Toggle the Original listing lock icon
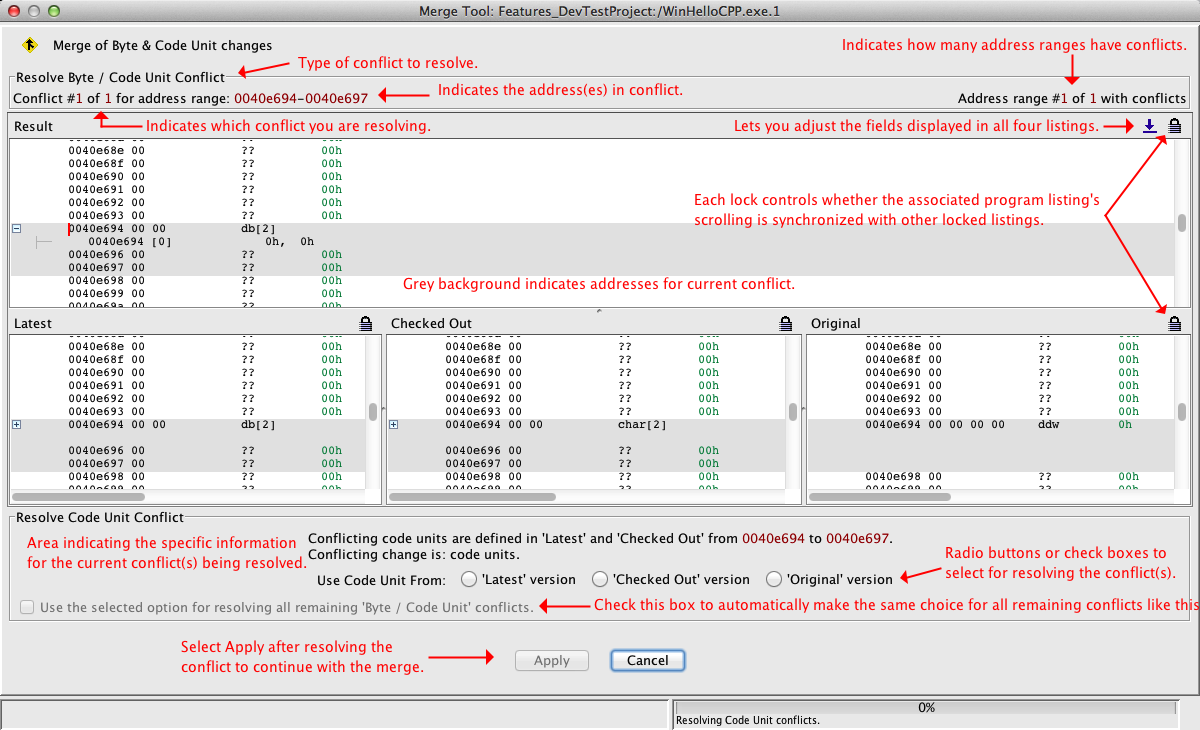 (1174, 323)
